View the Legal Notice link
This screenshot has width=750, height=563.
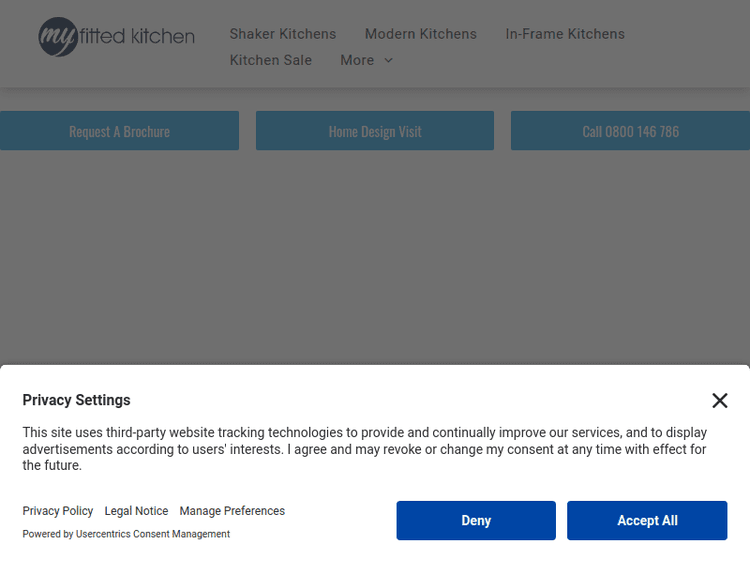pyautogui.click(x=136, y=511)
